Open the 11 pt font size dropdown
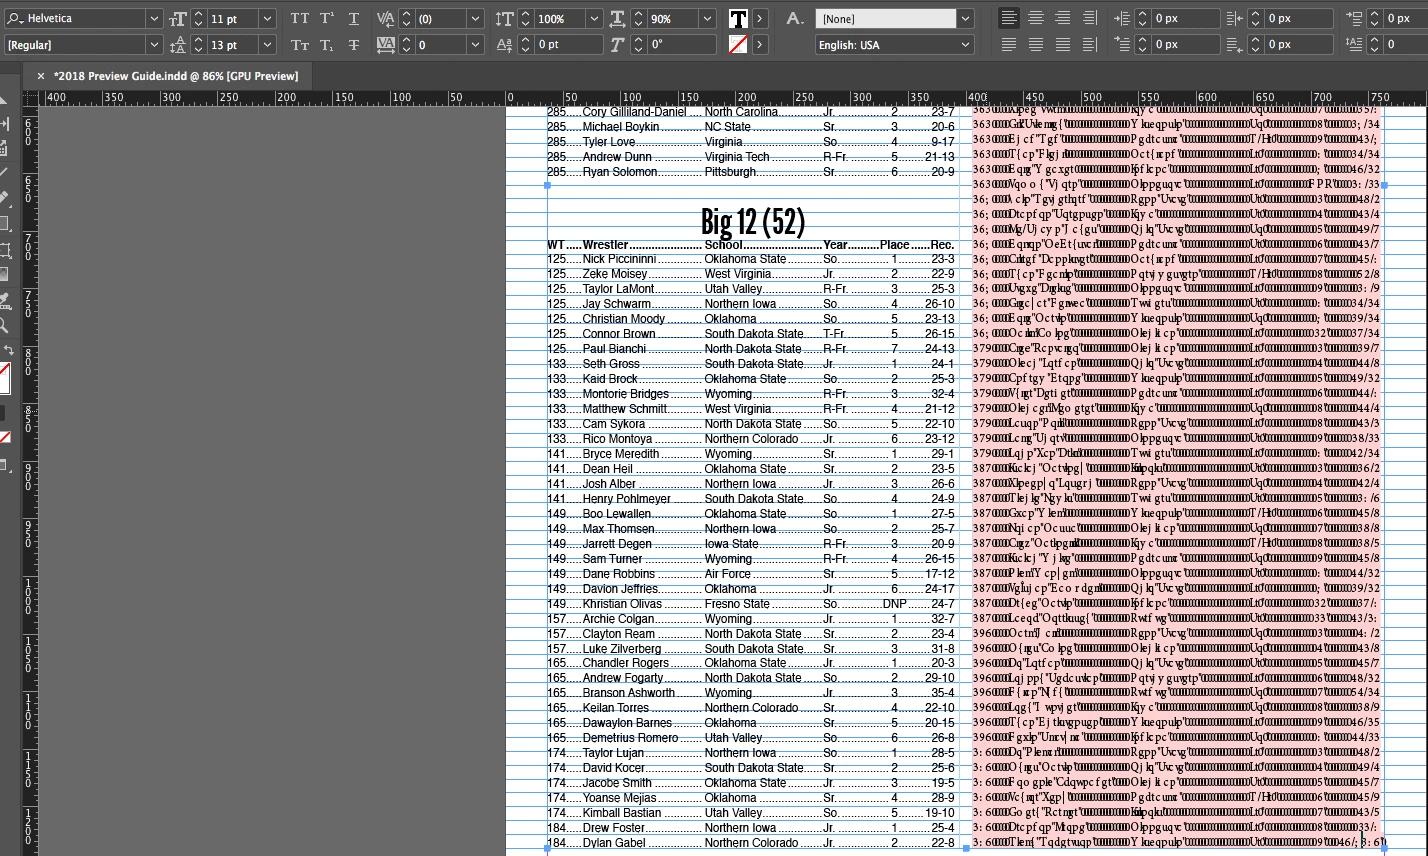This screenshot has height=856, width=1428. (x=267, y=19)
